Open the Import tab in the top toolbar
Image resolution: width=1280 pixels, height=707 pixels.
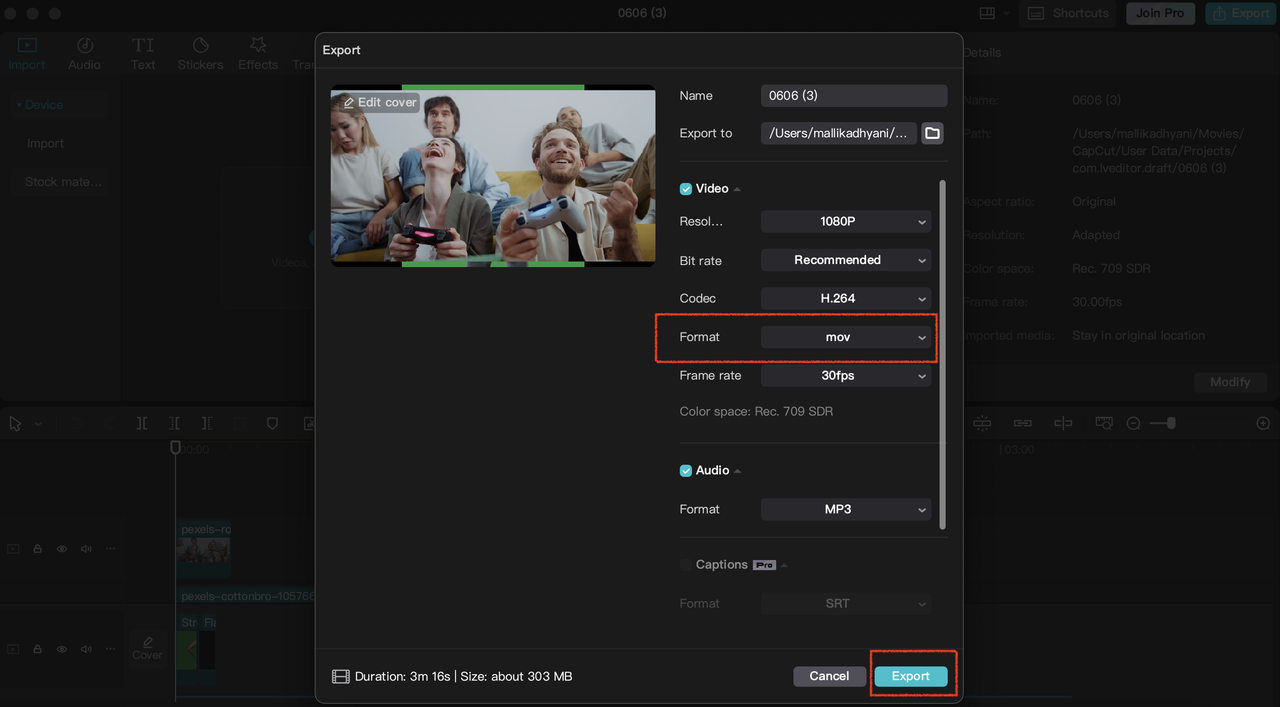coord(27,54)
